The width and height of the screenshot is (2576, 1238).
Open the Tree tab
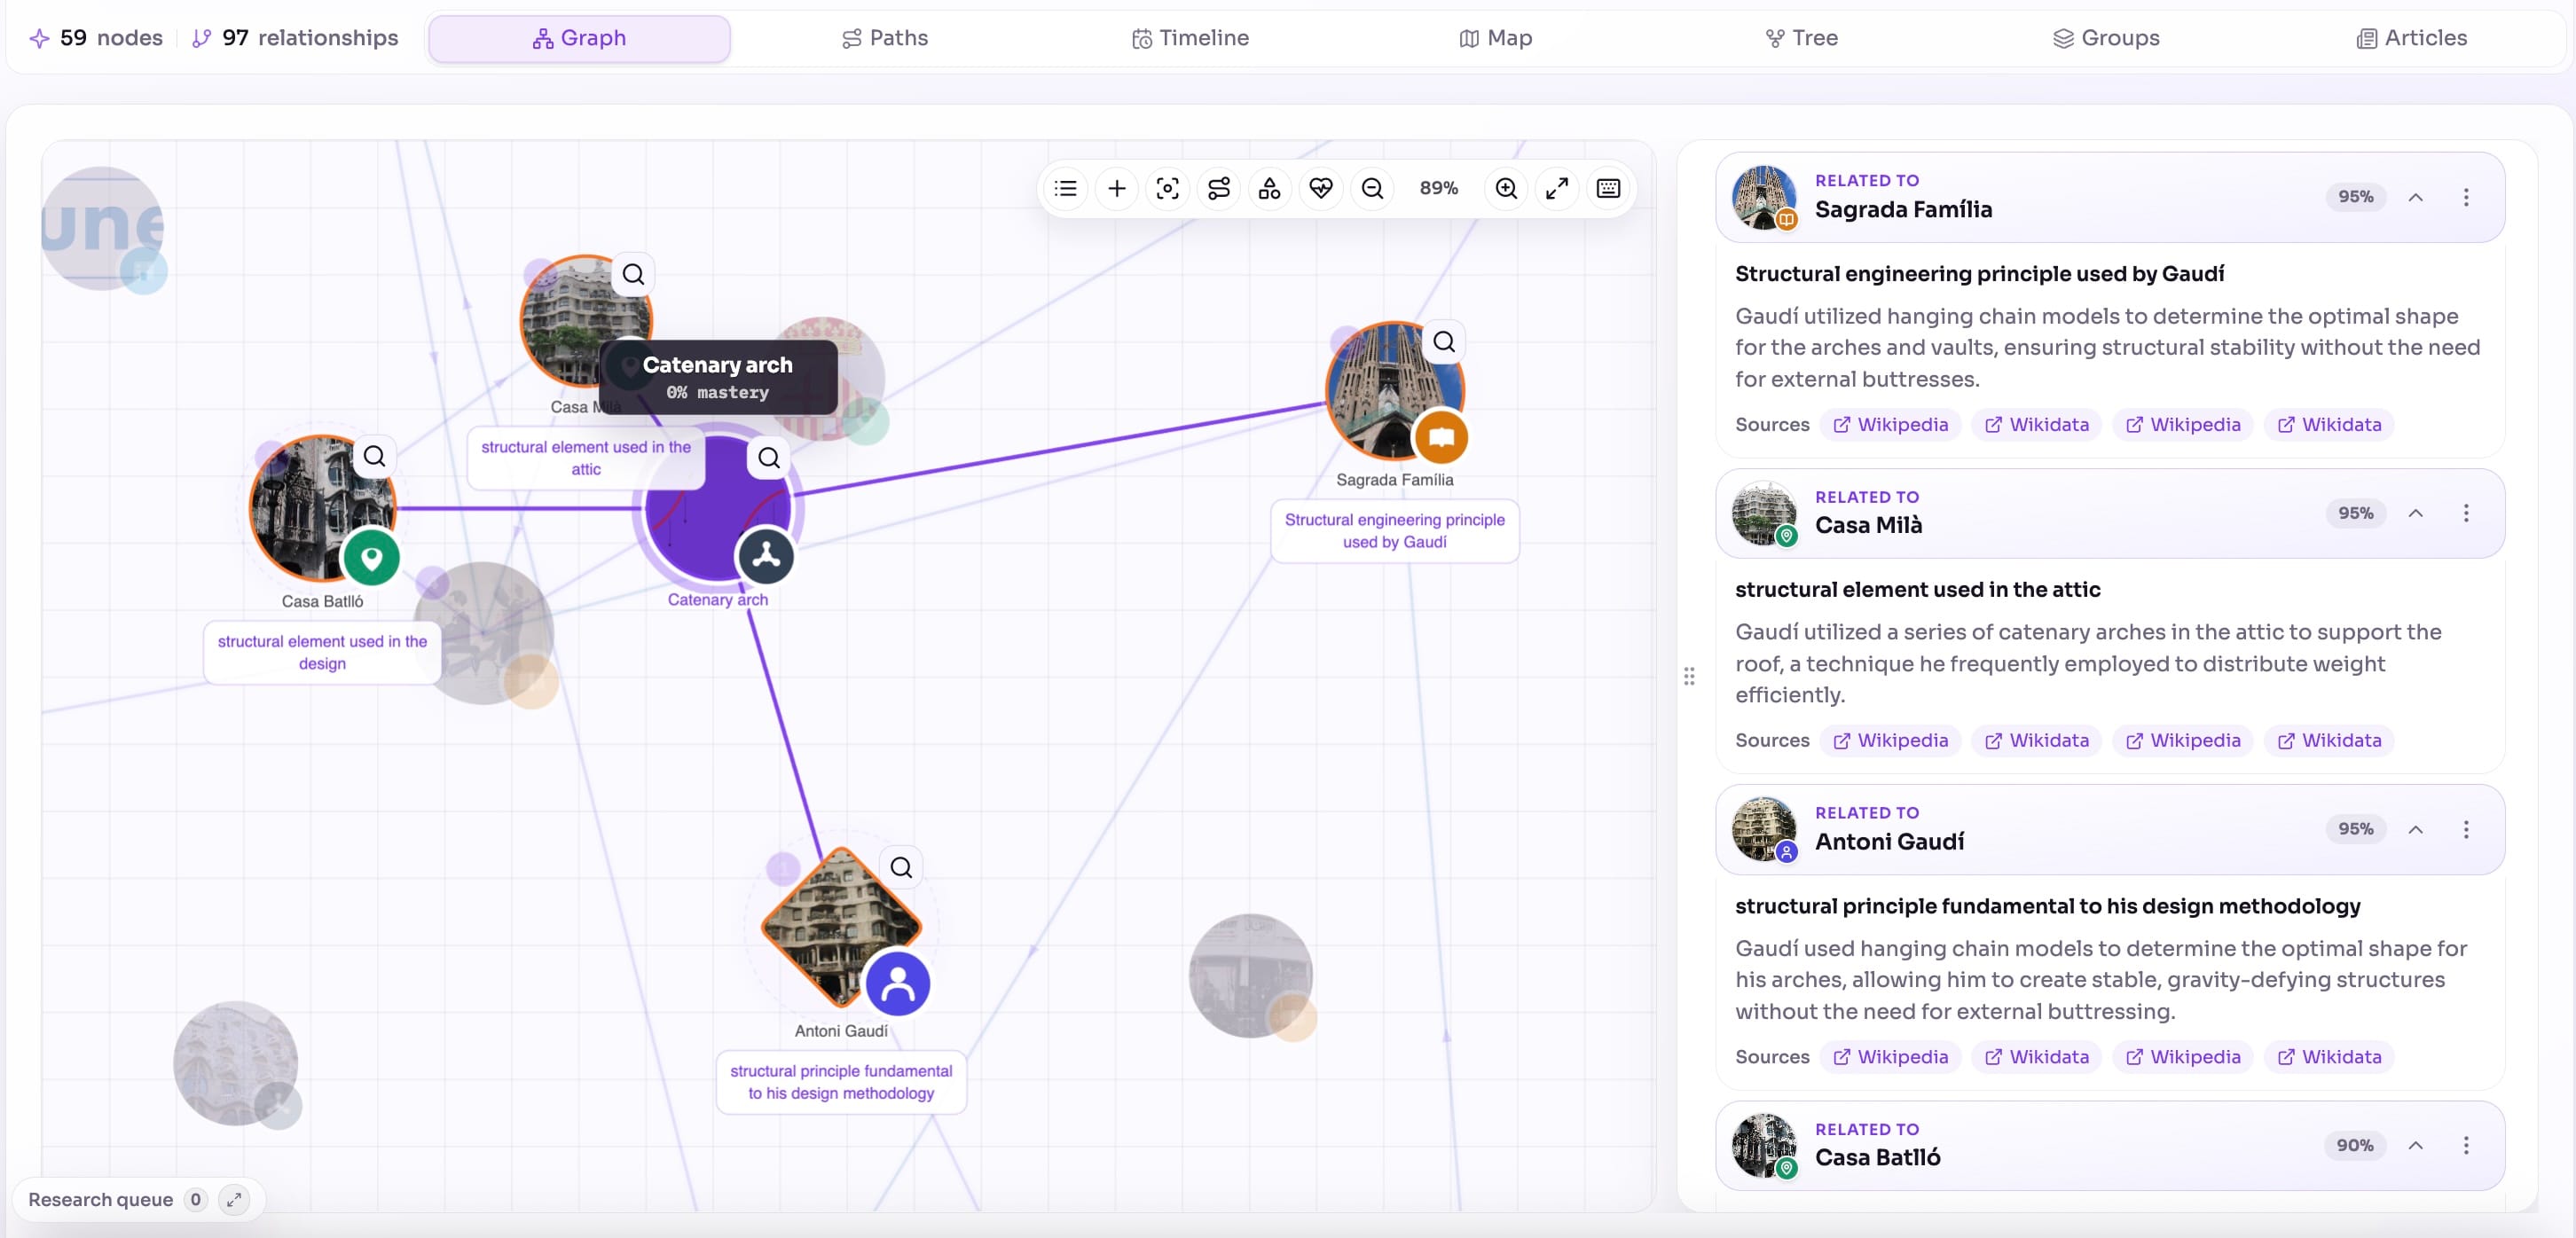point(1801,38)
